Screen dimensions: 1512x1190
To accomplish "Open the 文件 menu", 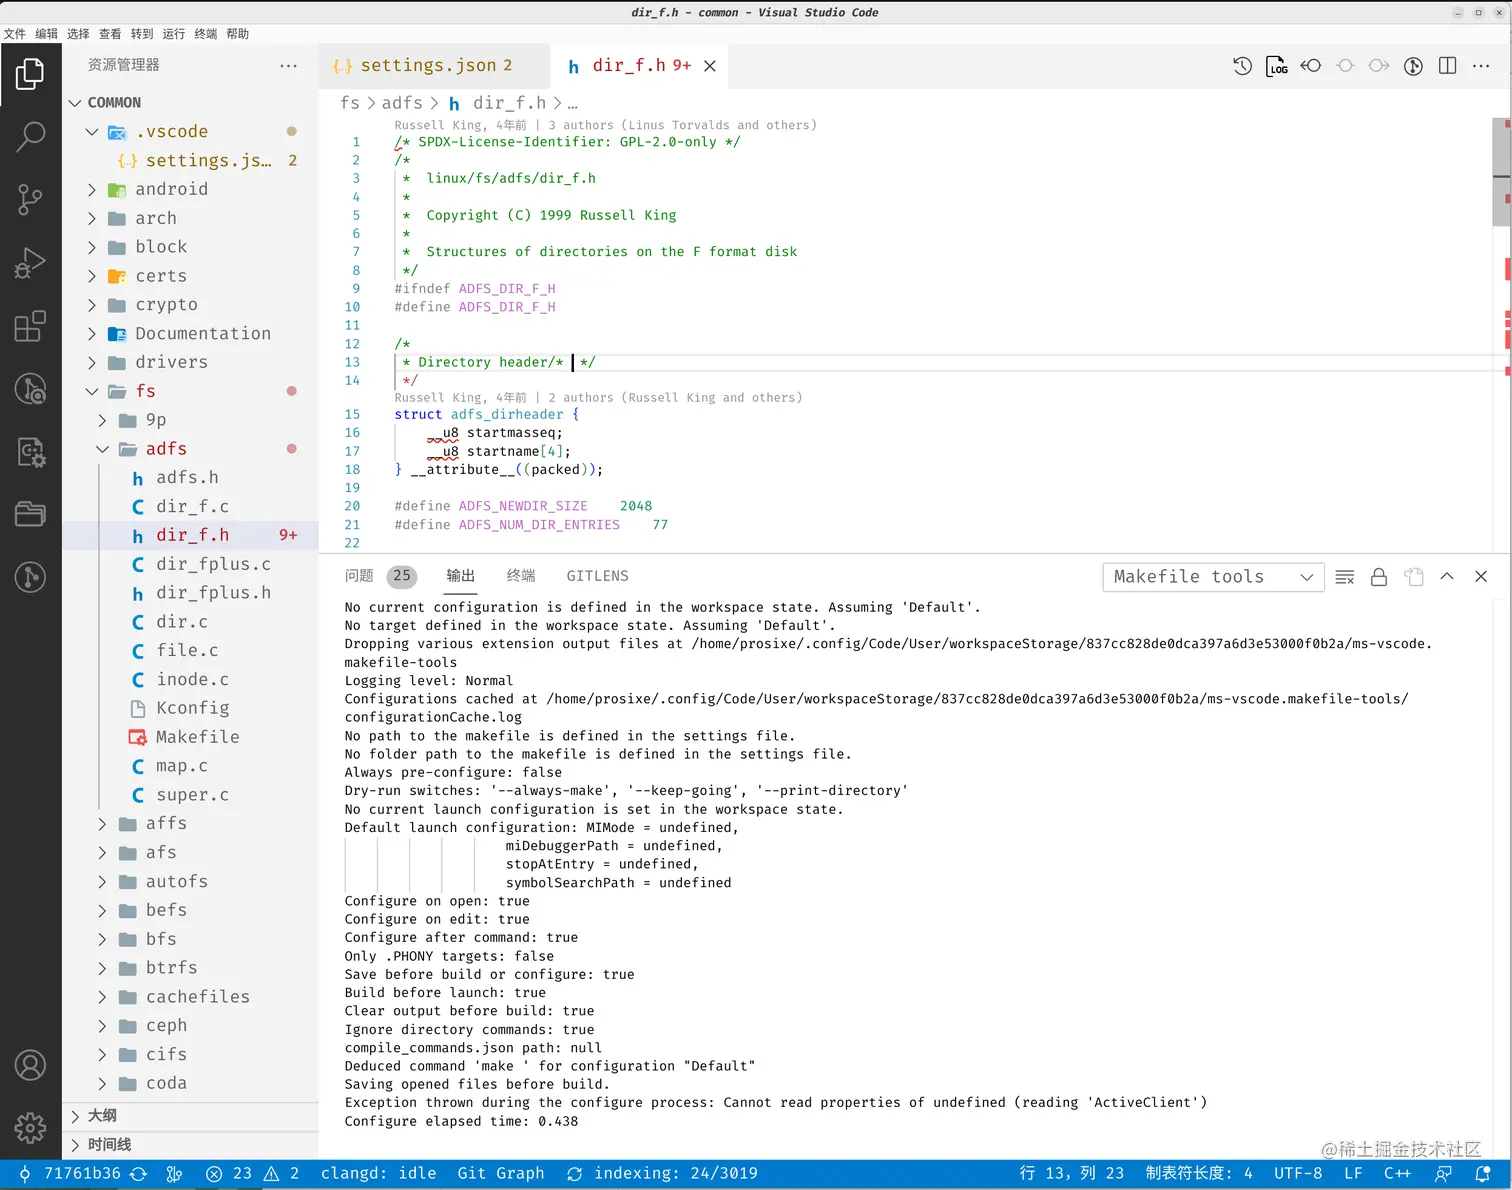I will [x=15, y=34].
